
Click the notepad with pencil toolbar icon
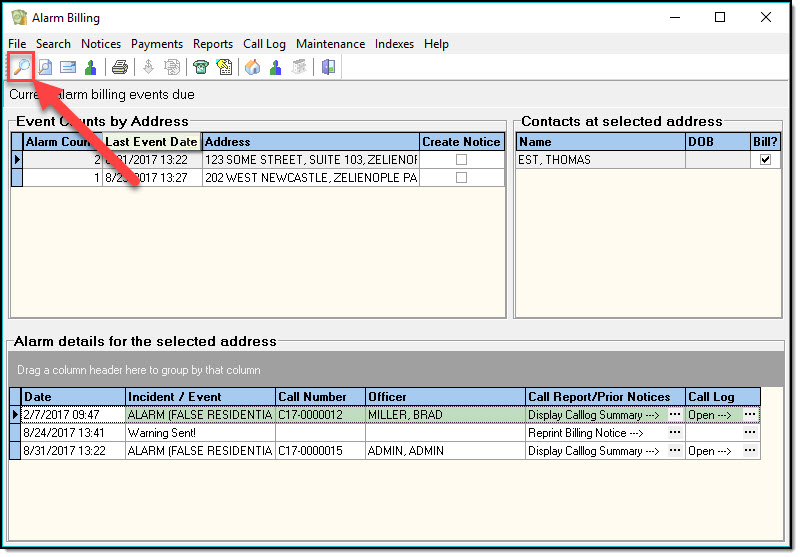[x=224, y=67]
